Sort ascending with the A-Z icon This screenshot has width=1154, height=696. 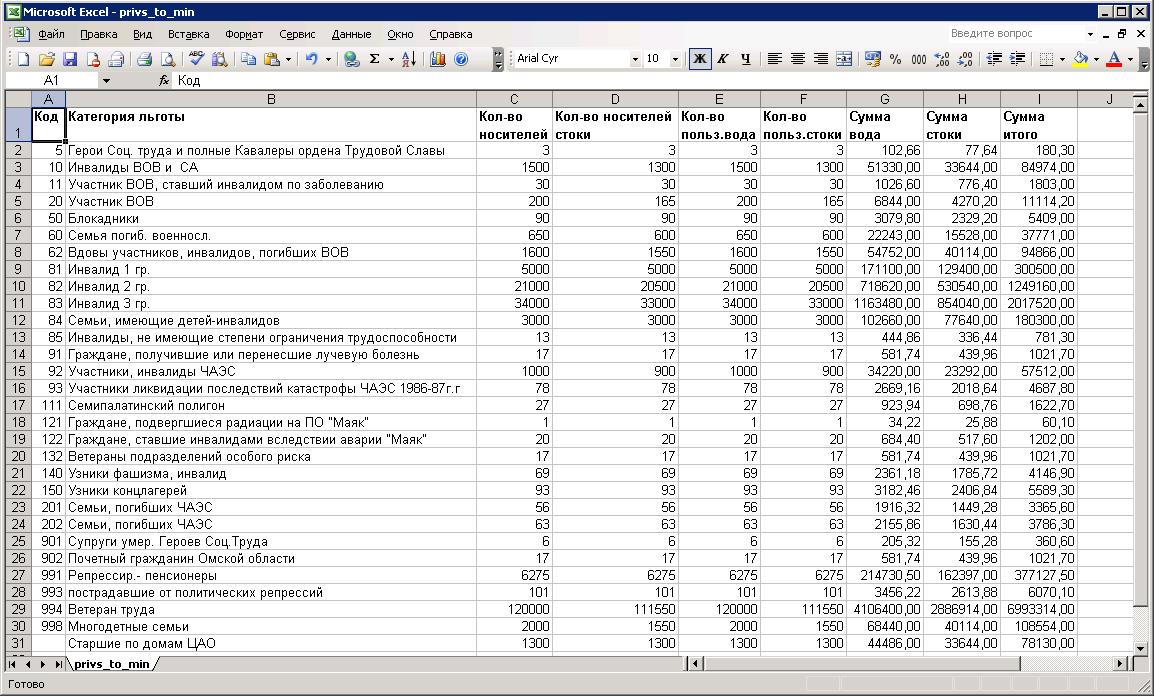pos(408,59)
